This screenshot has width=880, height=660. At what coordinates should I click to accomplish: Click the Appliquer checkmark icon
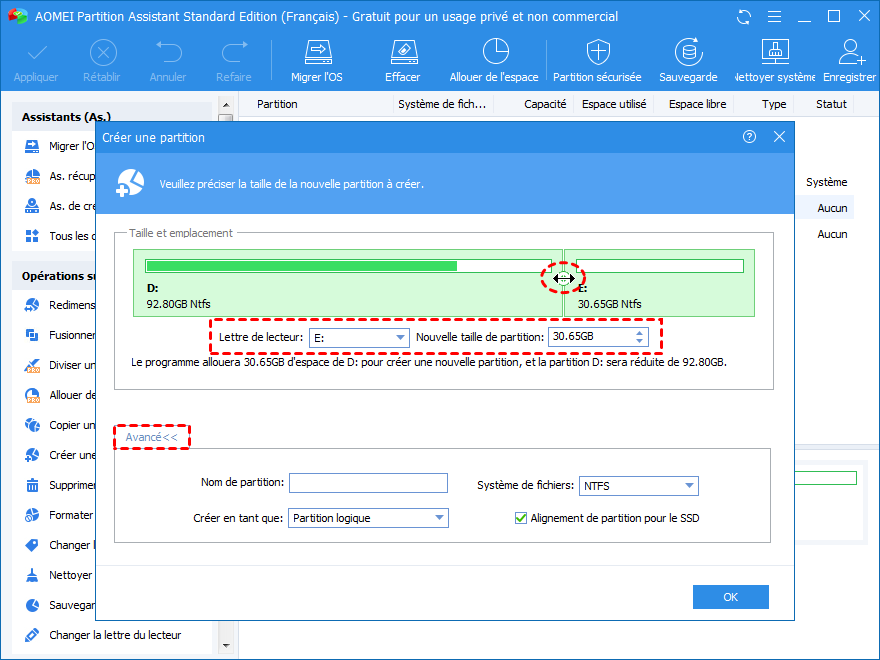tap(36, 53)
